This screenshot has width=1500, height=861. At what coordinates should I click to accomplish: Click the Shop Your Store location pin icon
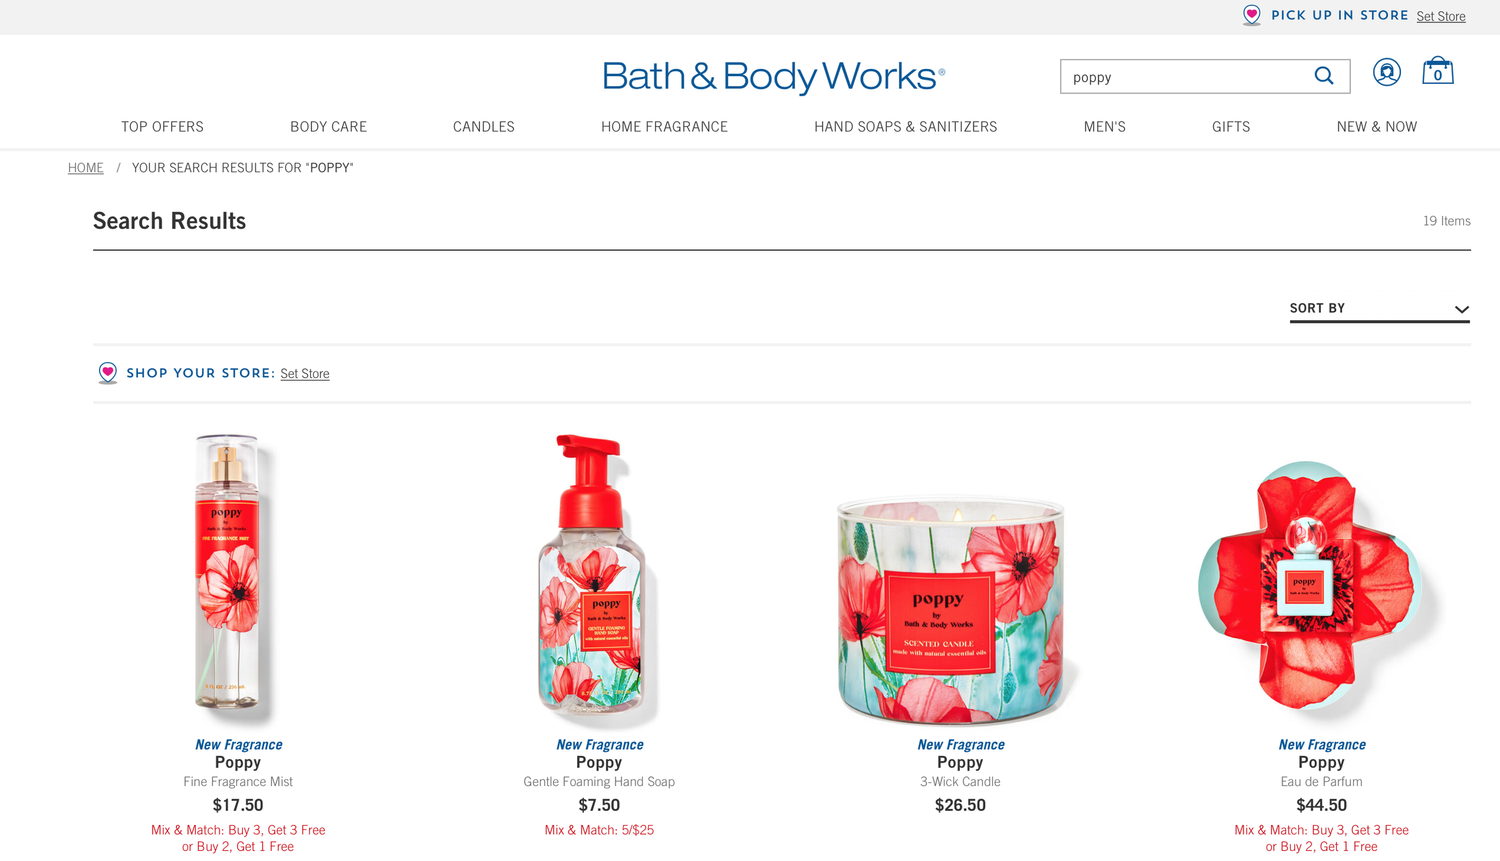[108, 373]
